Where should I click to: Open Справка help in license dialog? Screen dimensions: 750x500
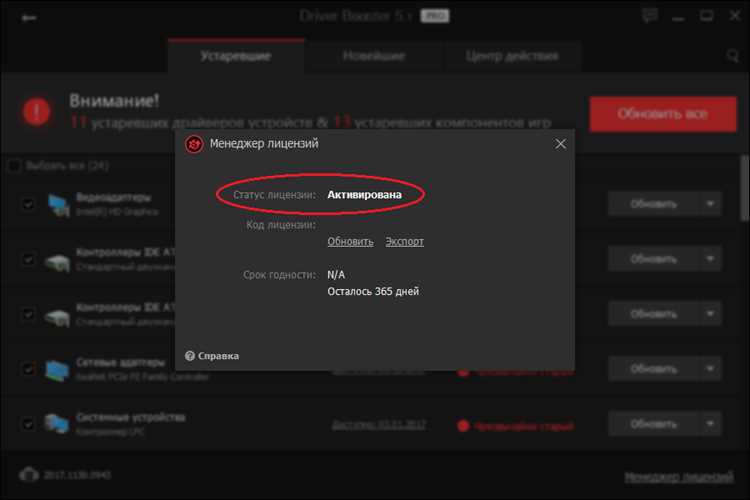(x=212, y=356)
